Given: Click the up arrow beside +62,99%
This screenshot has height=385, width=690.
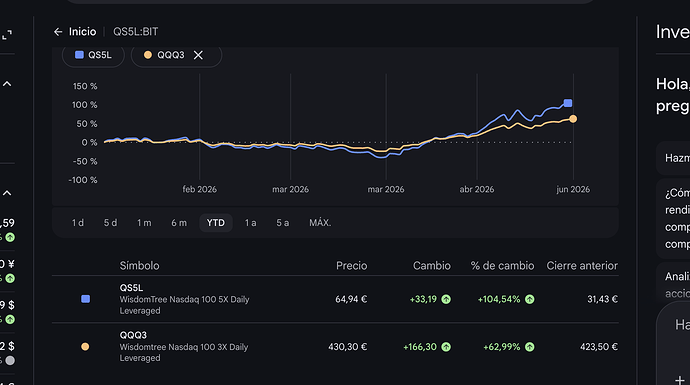Looking at the screenshot, I should click(x=529, y=347).
